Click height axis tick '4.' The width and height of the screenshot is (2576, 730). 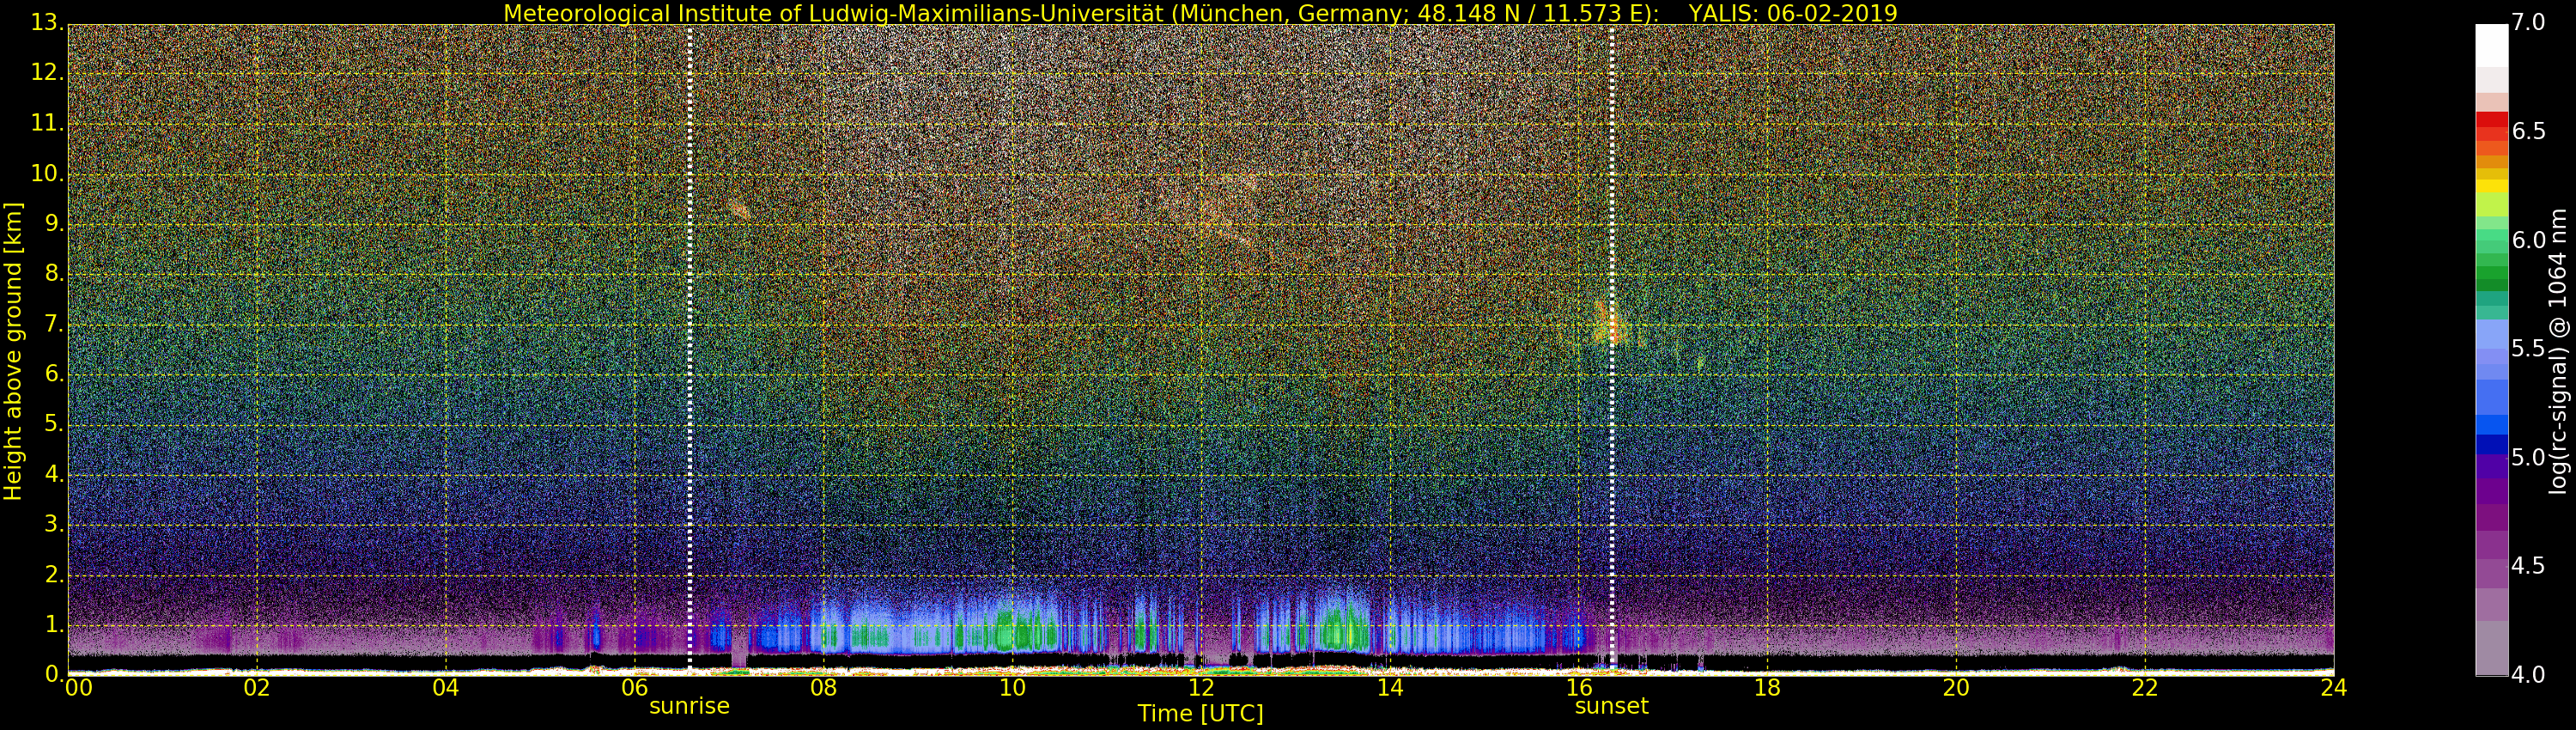click(x=54, y=474)
